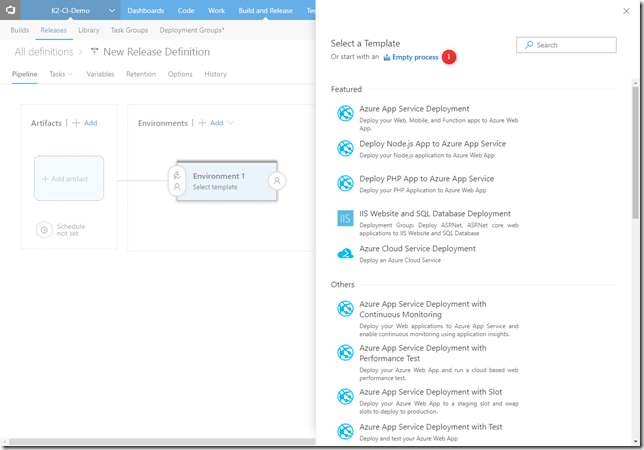The width and height of the screenshot is (644, 450).
Task: Select IIS Website and SQL Database Deployment
Action: pos(435,214)
